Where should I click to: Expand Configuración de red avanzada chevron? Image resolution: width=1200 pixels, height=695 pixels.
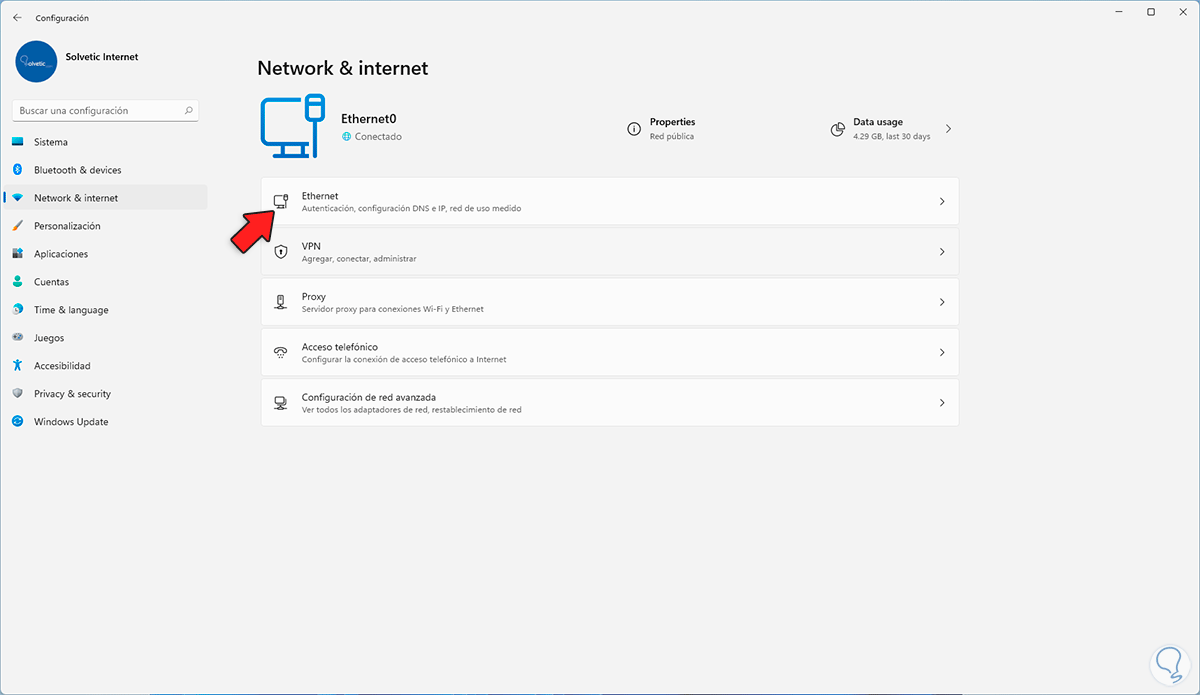click(941, 403)
